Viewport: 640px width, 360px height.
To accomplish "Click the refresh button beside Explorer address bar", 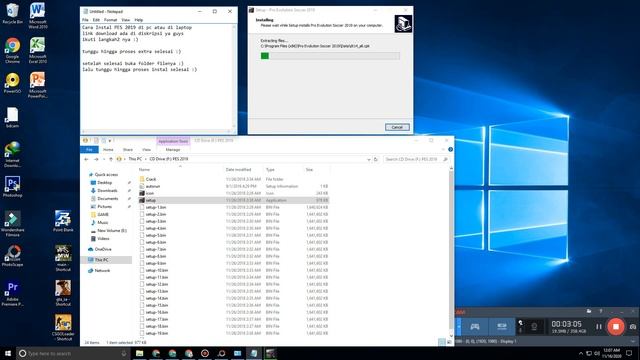I will (376, 159).
